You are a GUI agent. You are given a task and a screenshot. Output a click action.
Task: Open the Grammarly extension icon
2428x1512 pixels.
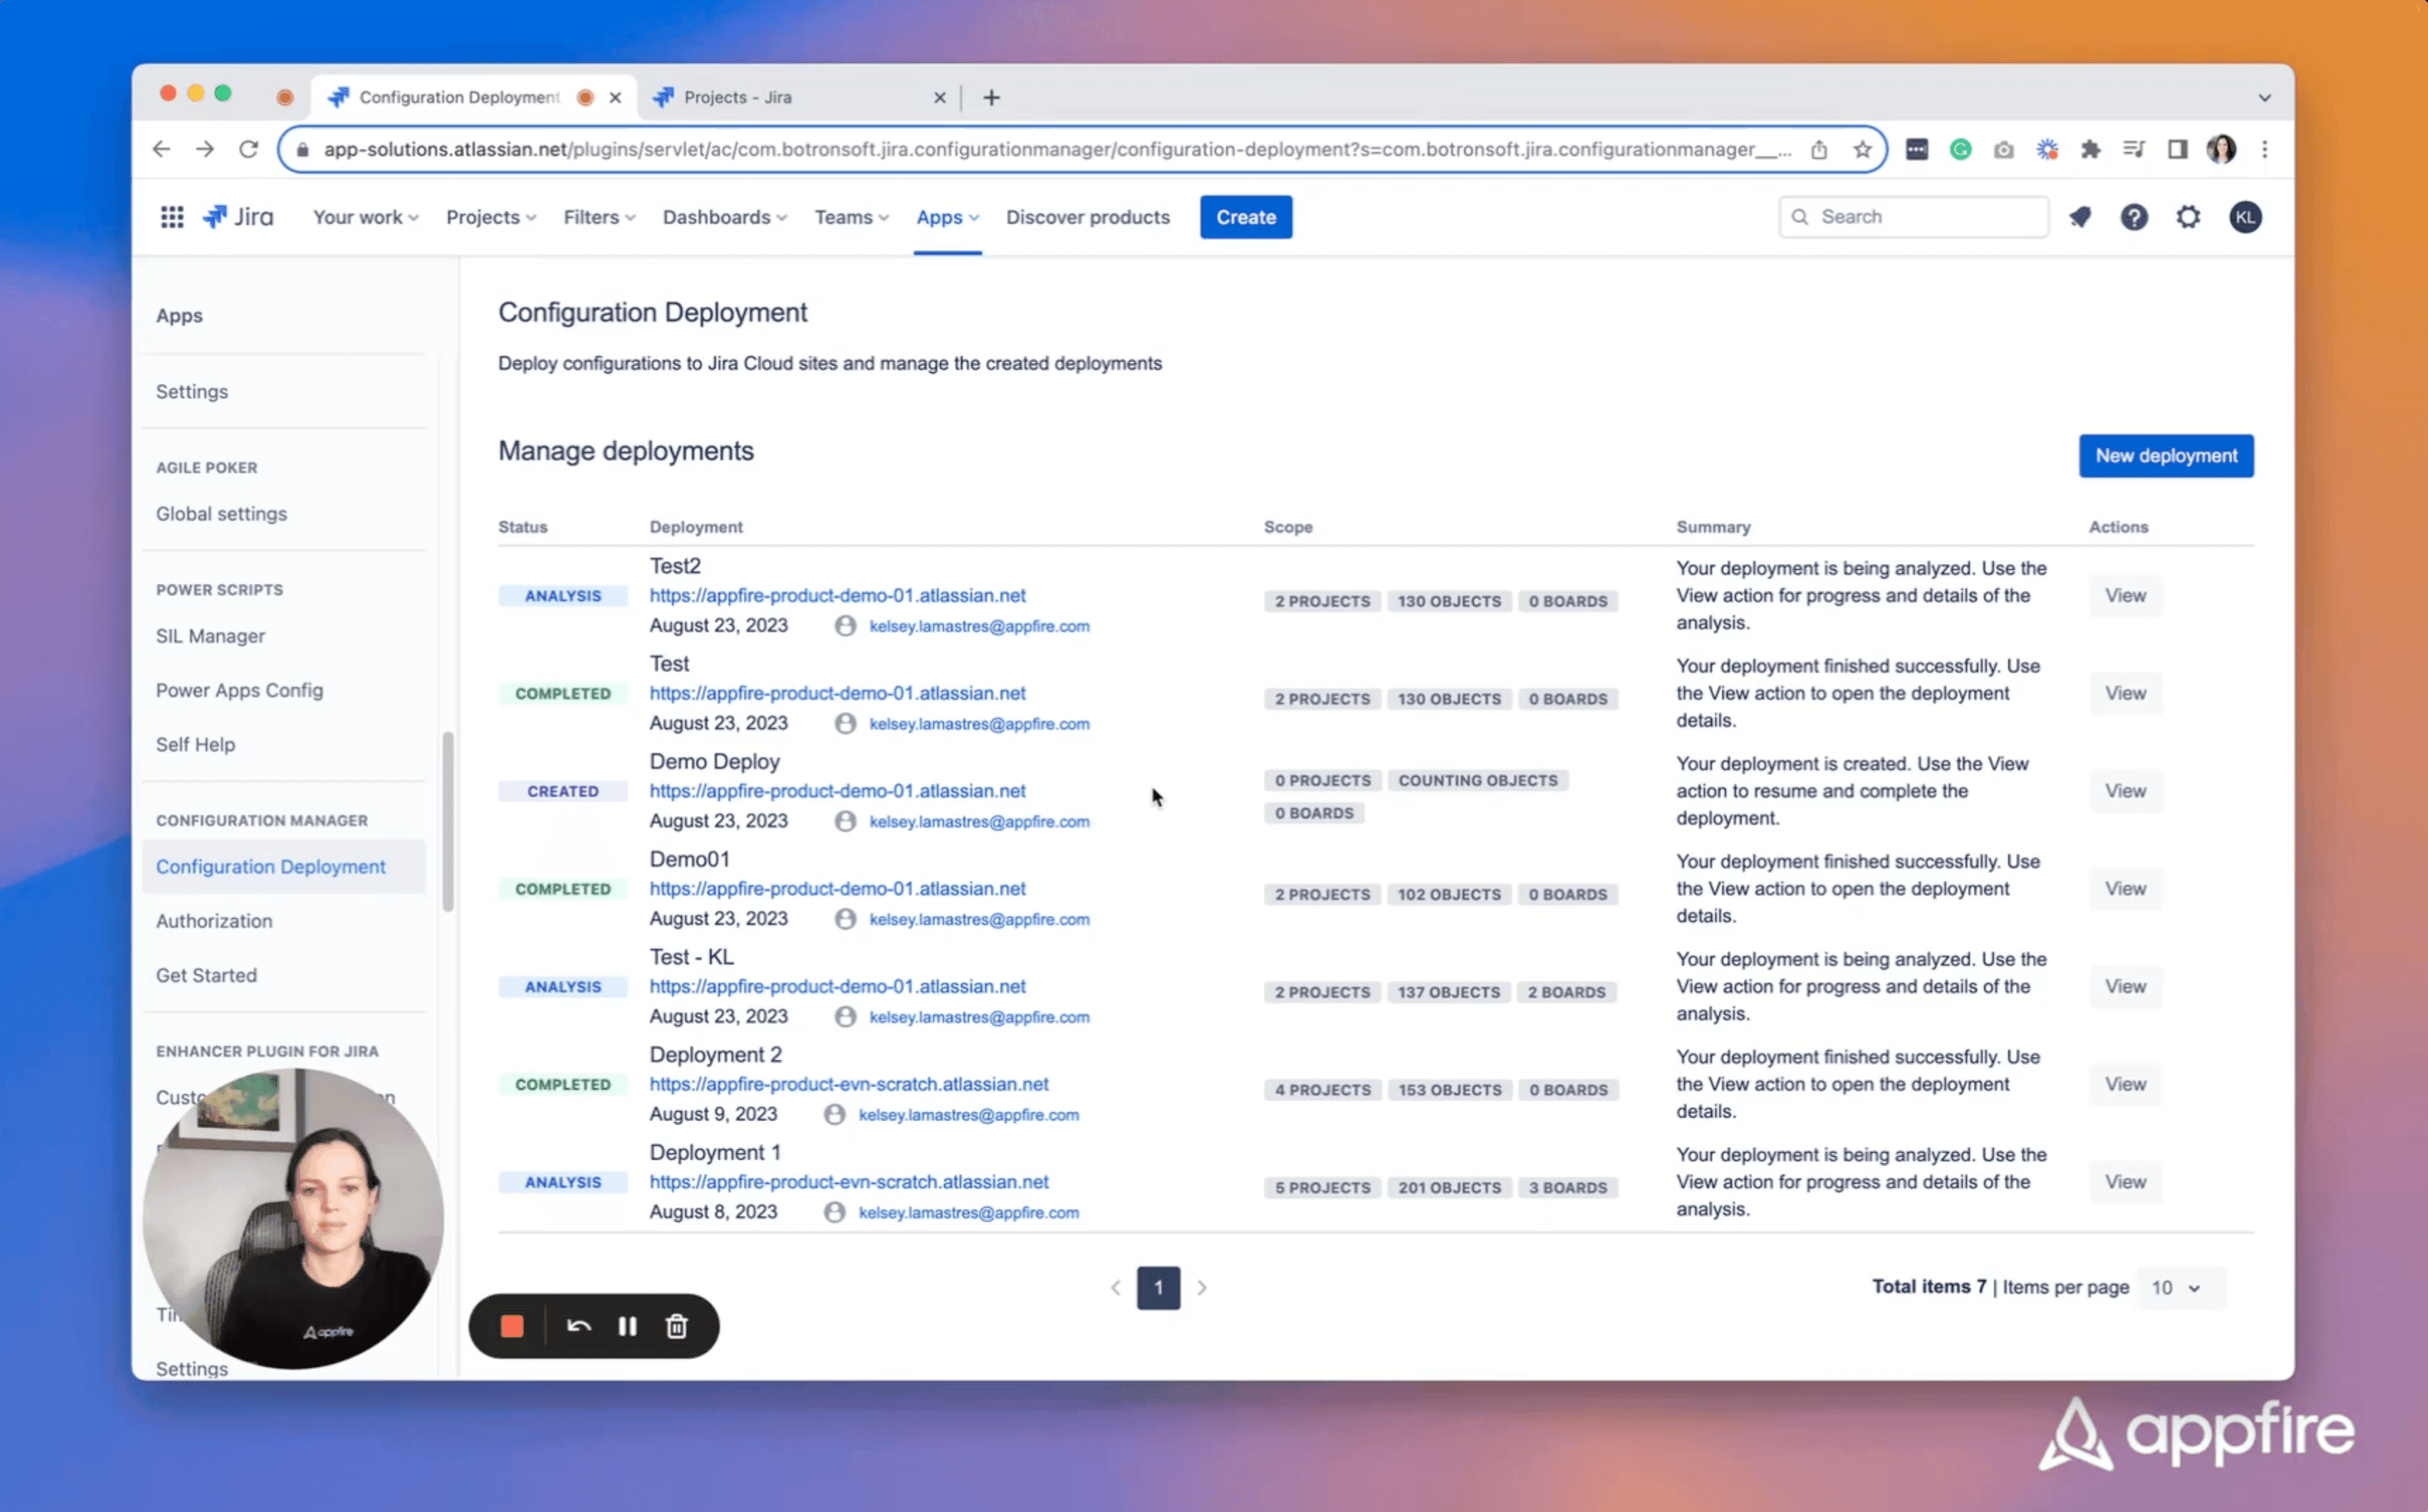coord(1960,149)
